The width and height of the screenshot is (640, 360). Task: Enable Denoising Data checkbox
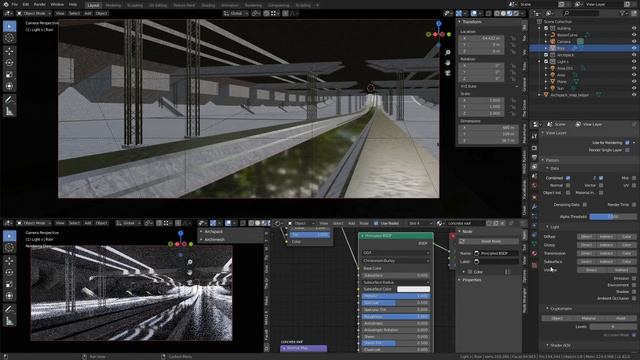pos(585,204)
